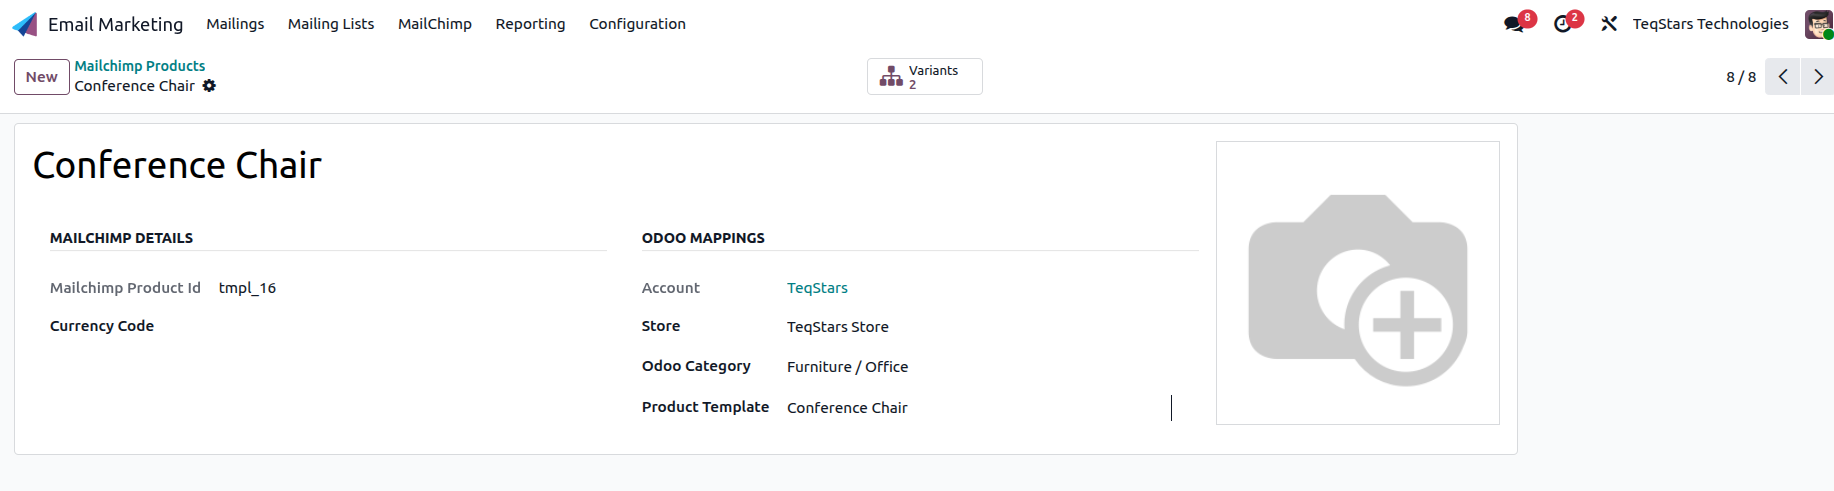Click the MAILCHIMP DETAILS section heading
The width and height of the screenshot is (1834, 491).
pos(121,238)
